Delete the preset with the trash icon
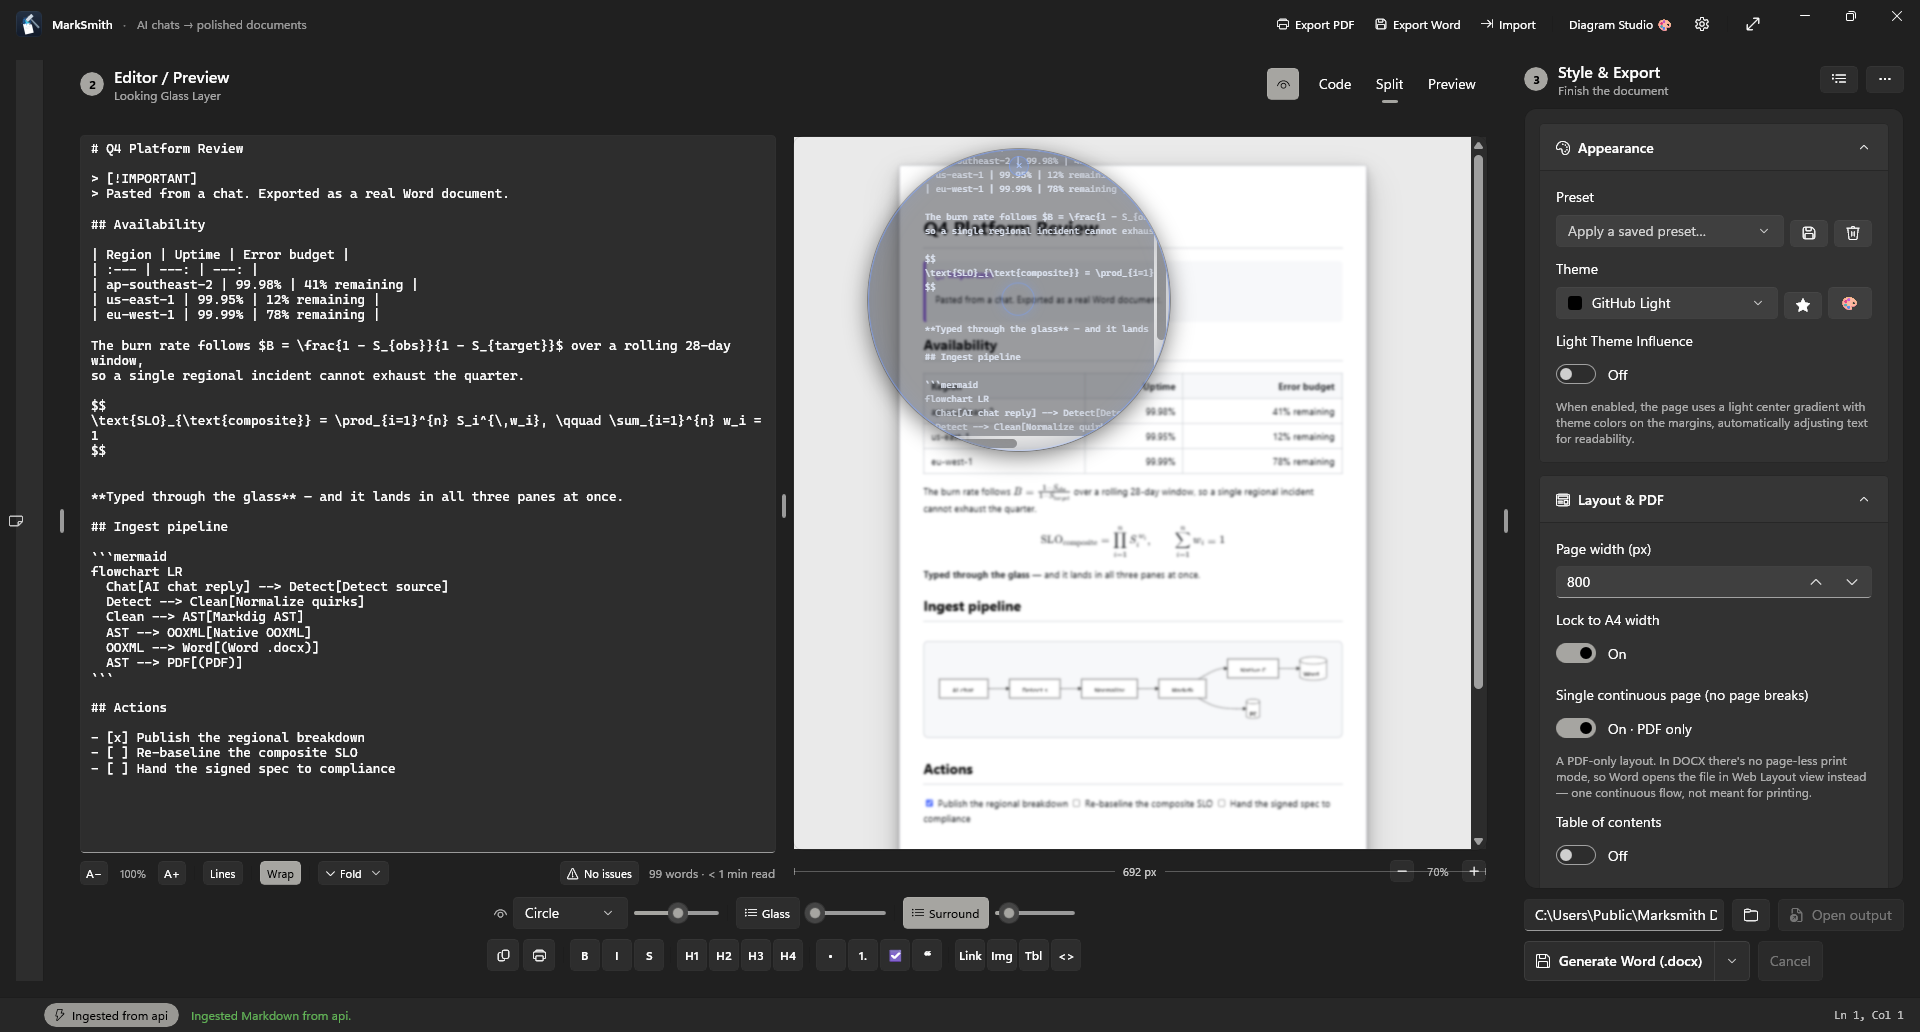This screenshot has width=1920, height=1032. (x=1852, y=233)
